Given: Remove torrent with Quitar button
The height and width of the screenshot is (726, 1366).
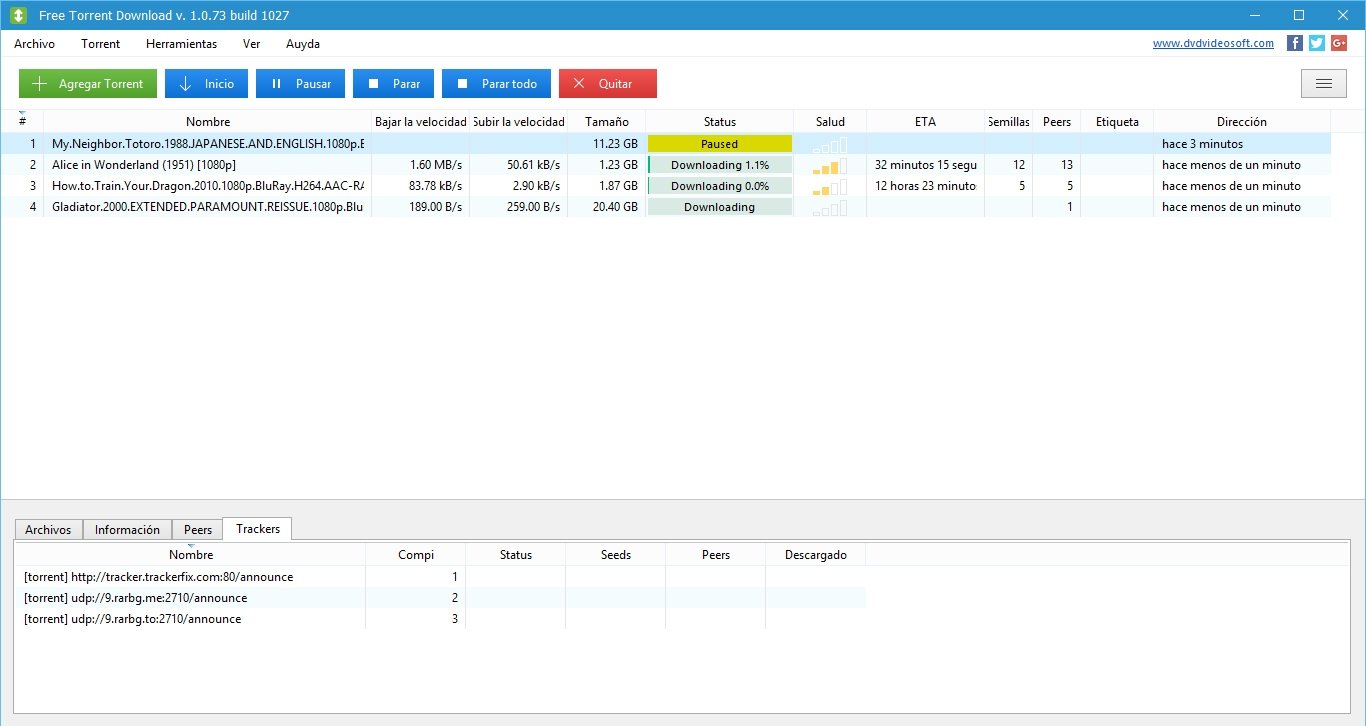Looking at the screenshot, I should click(608, 84).
